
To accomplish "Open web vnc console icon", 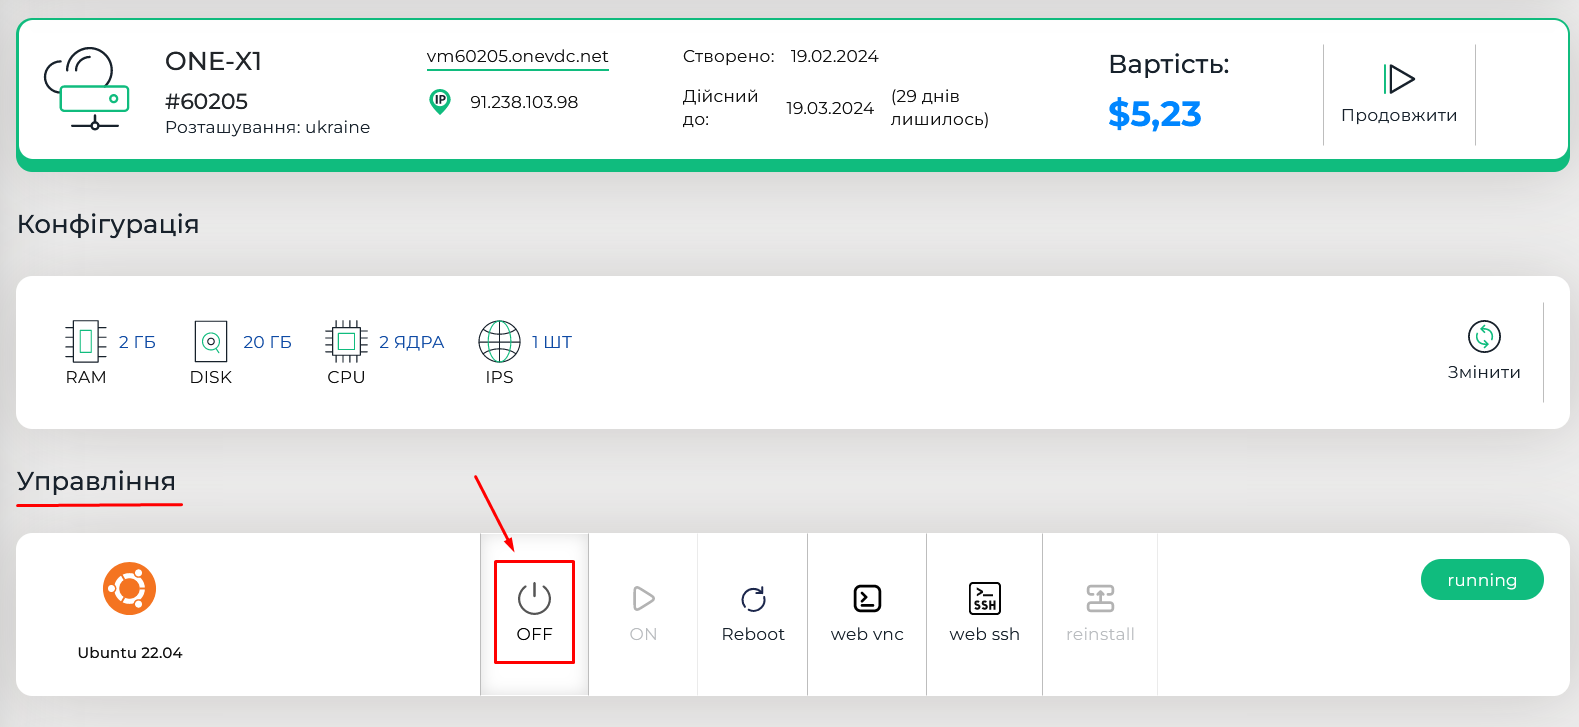I will (867, 598).
